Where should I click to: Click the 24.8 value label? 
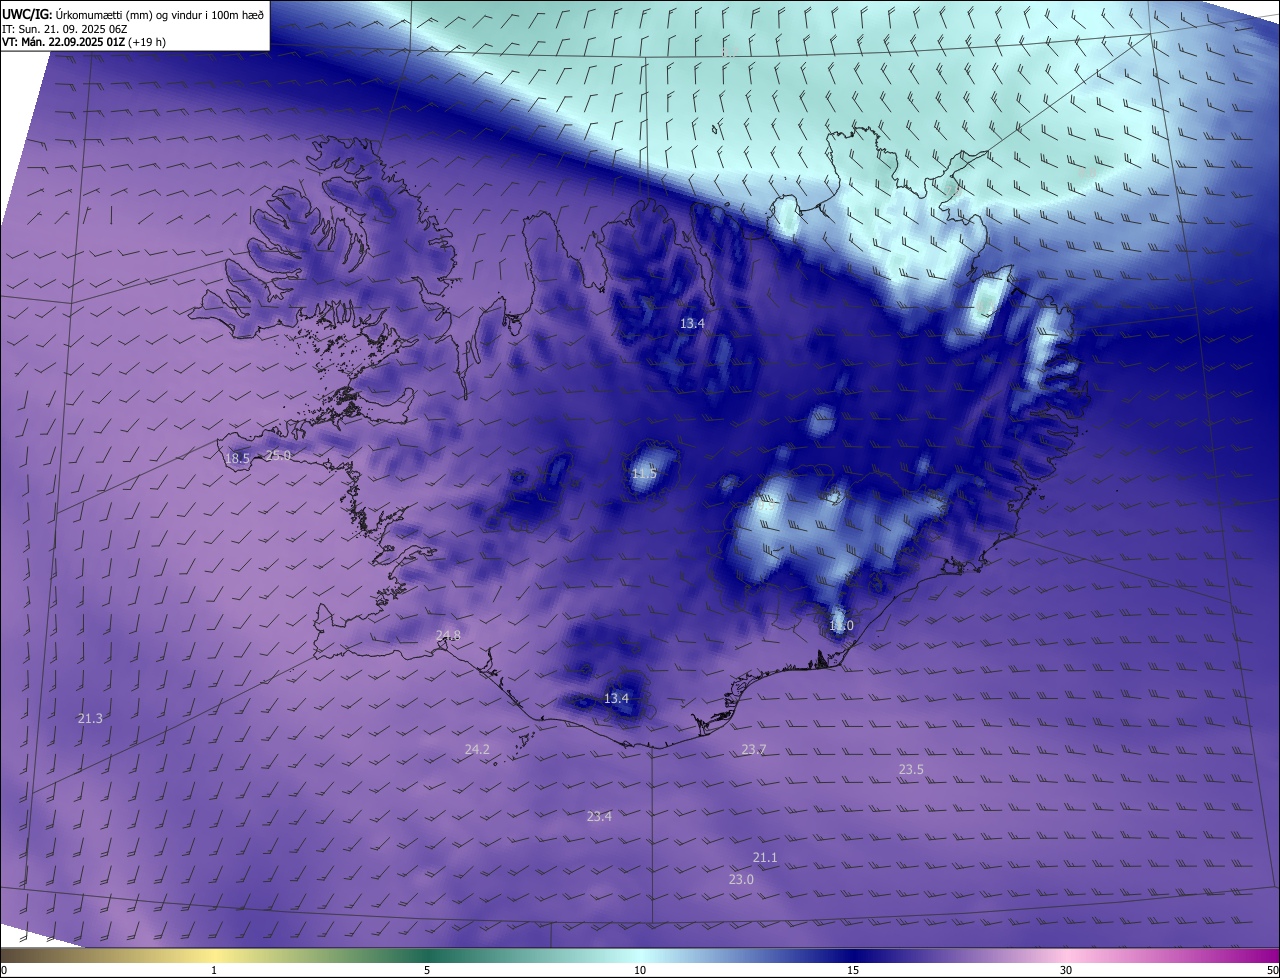pos(448,636)
